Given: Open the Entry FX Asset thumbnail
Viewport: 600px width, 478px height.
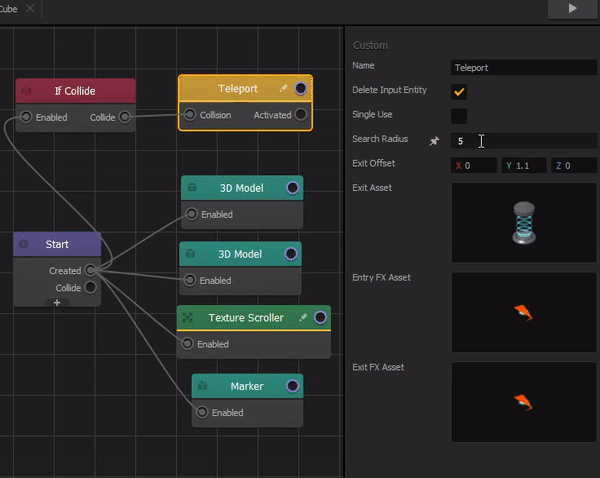Looking at the screenshot, I should (524, 312).
